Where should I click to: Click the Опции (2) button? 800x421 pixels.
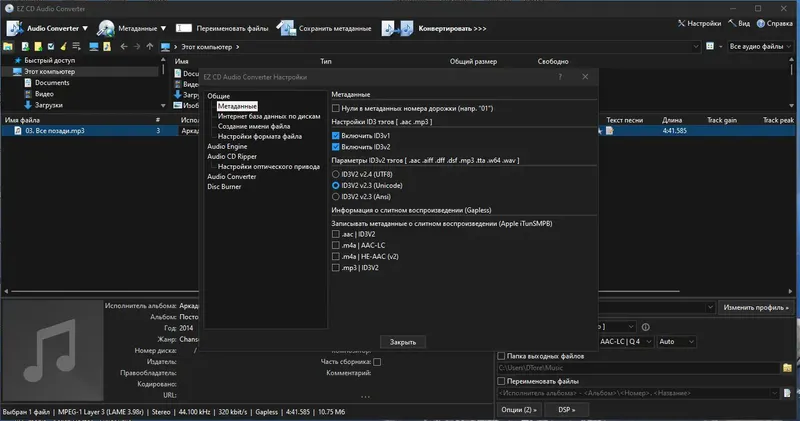point(518,410)
